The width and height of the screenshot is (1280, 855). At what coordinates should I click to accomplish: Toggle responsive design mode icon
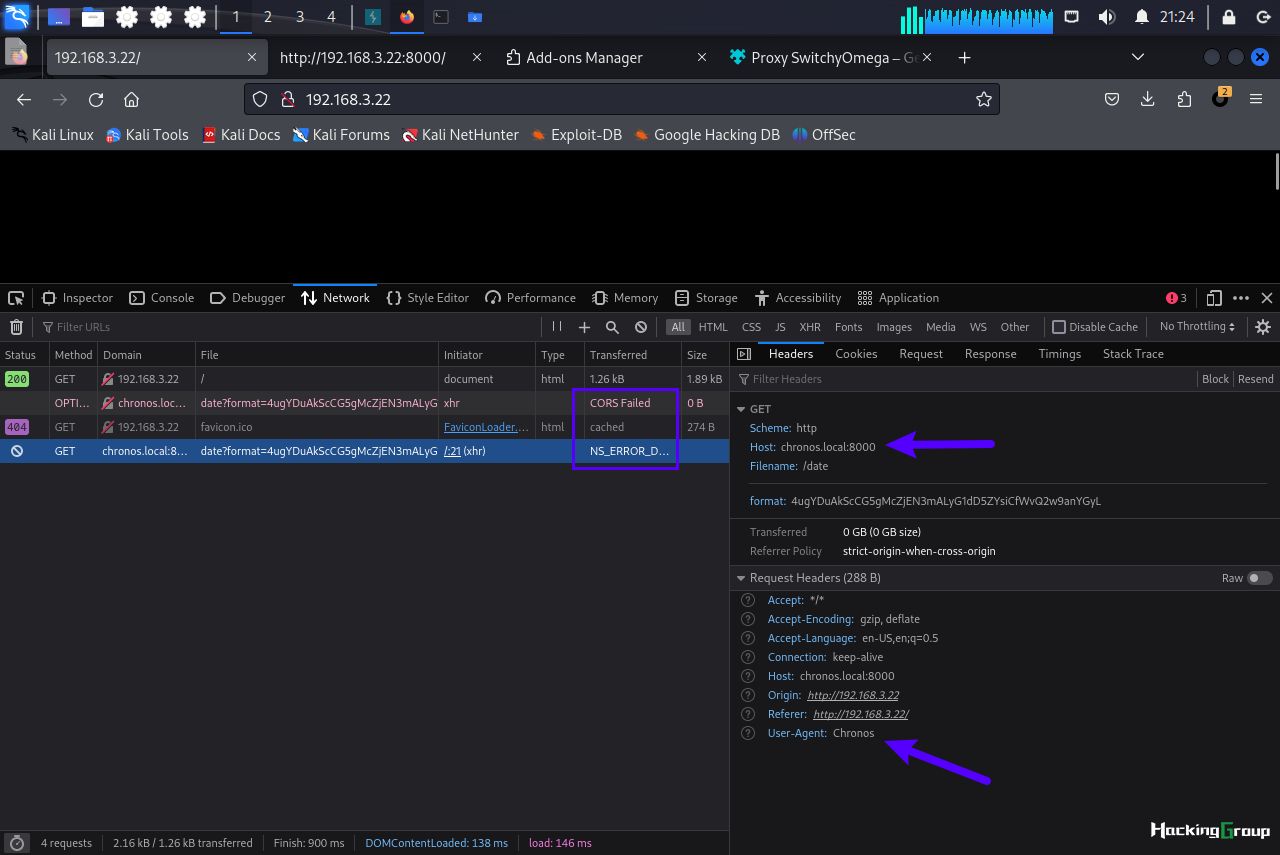1214,298
